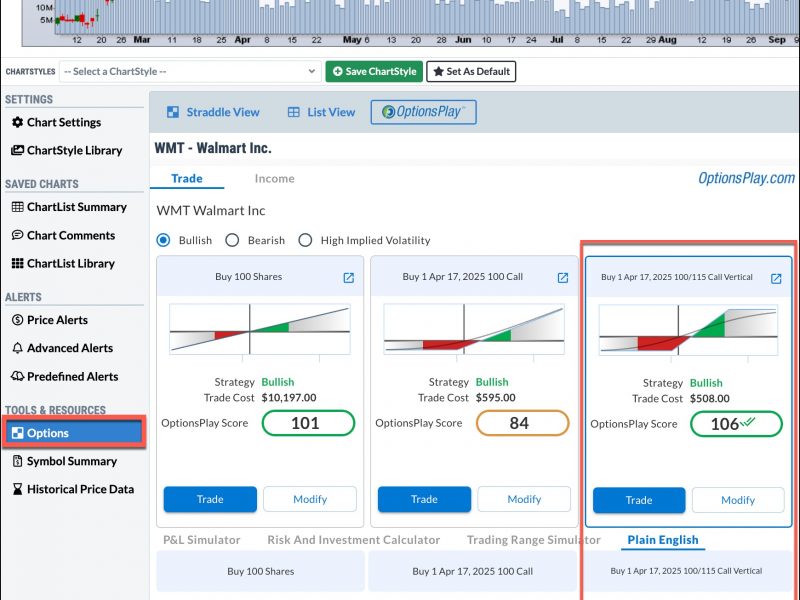The image size is (800, 600).
Task: Click Trade under Buy 100 Shares
Action: tap(210, 499)
